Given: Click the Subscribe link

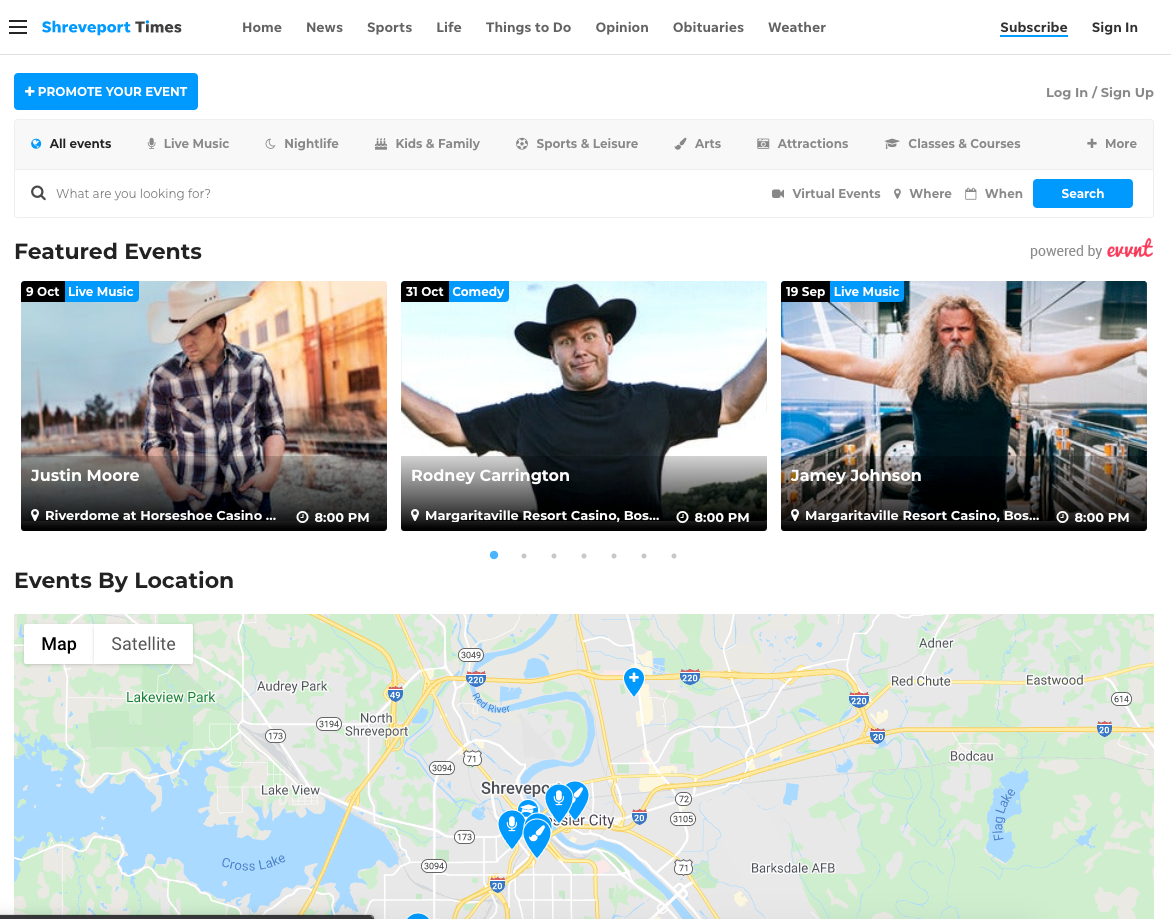Looking at the screenshot, I should [1034, 28].
